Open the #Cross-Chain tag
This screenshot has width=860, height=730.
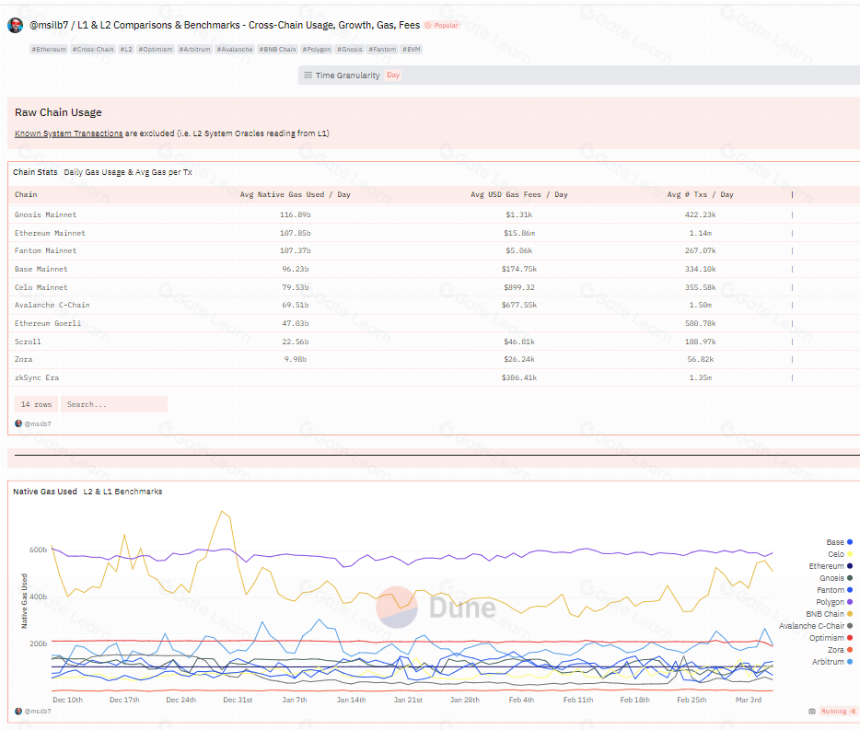point(93,49)
